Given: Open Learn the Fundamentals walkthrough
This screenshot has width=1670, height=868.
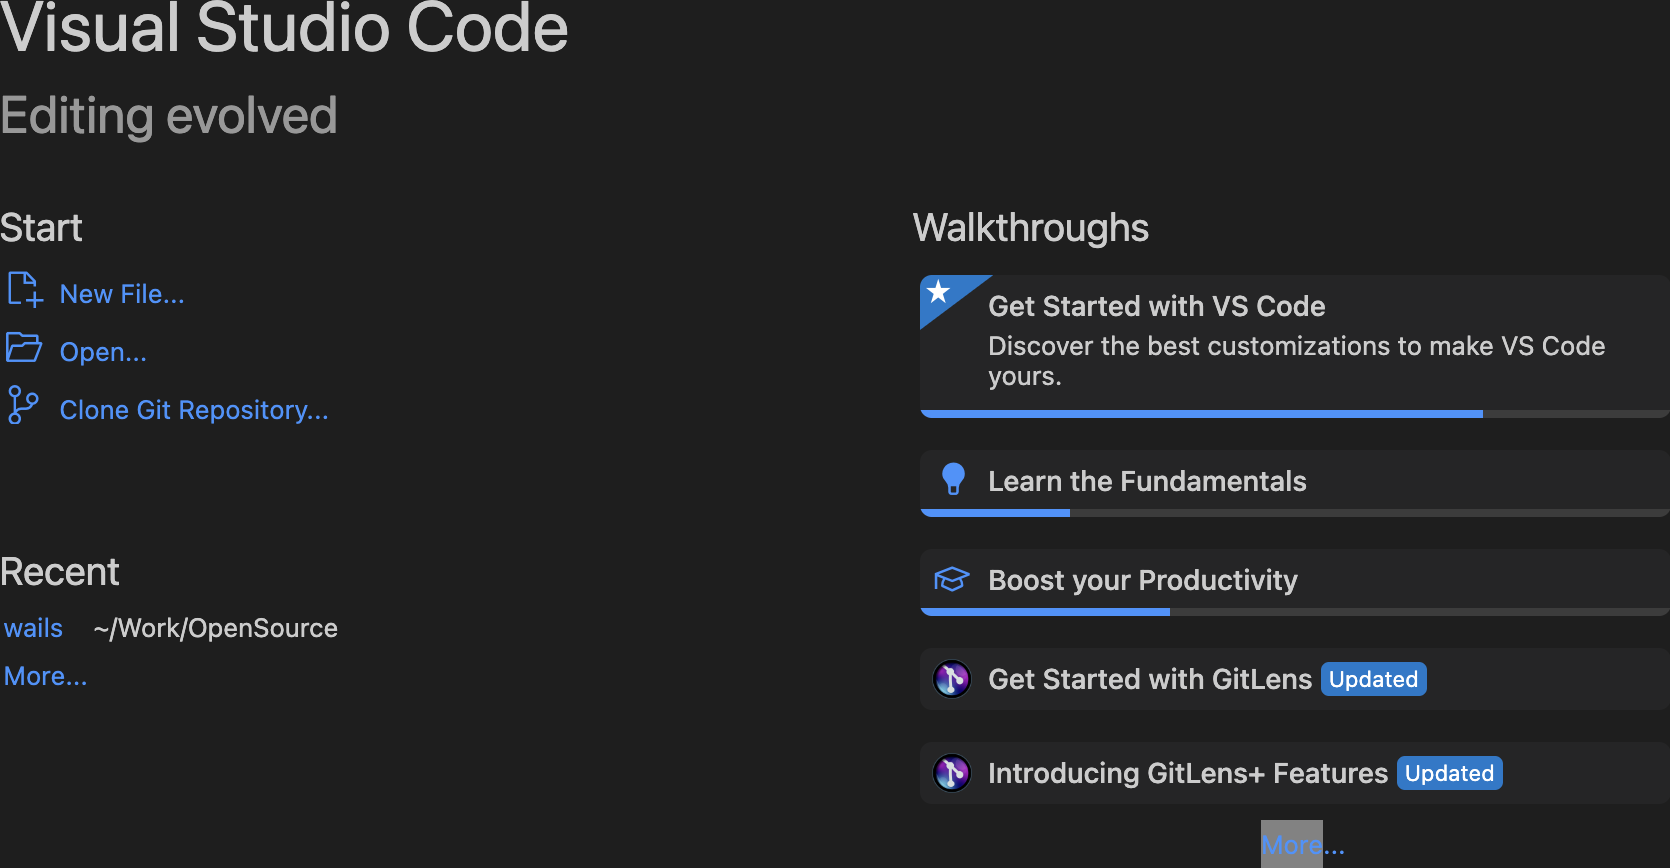Looking at the screenshot, I should tap(1147, 481).
